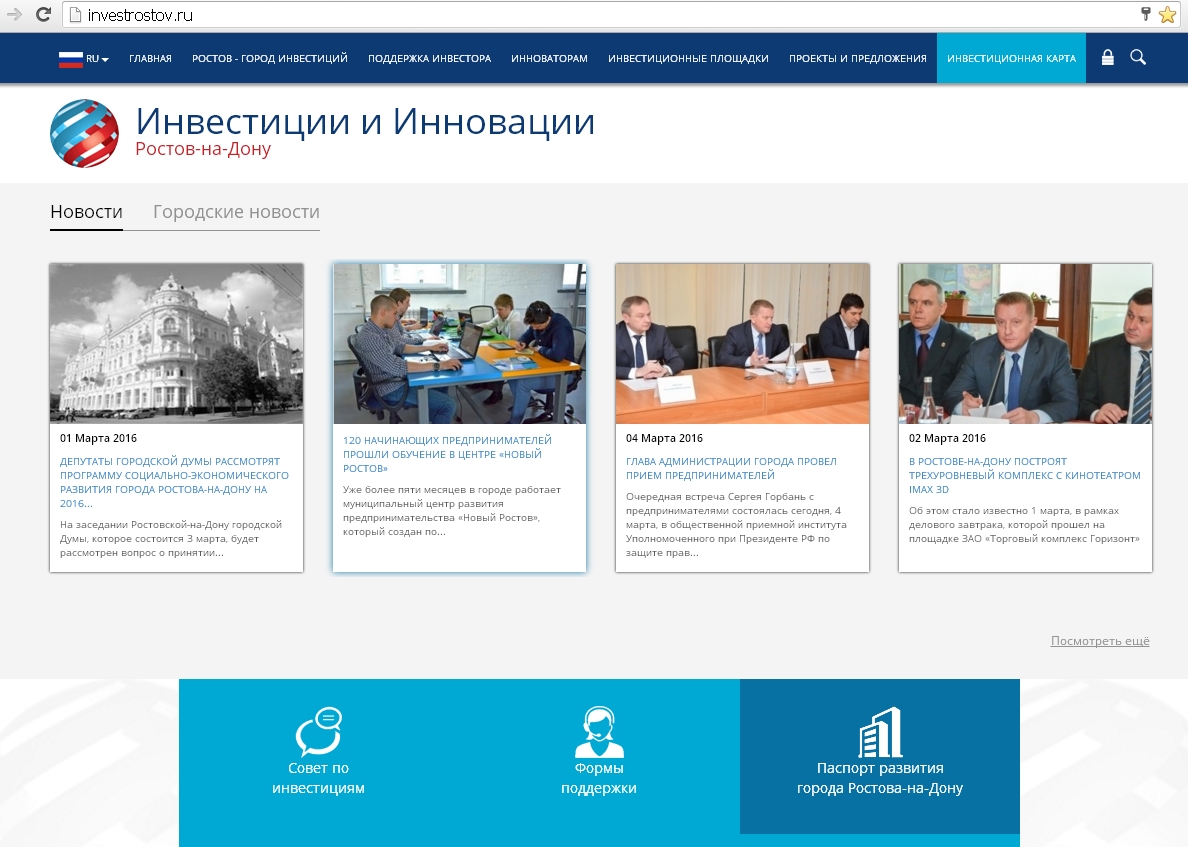Switch to Городские новости tab
The image size is (1188, 847).
[x=236, y=212]
